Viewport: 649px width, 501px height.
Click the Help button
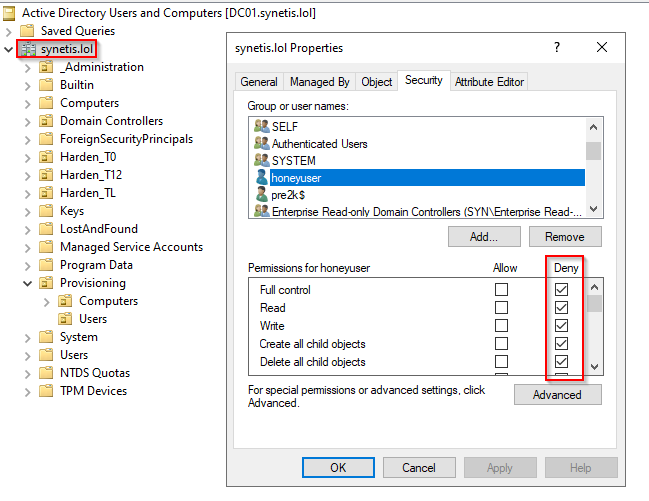click(581, 467)
